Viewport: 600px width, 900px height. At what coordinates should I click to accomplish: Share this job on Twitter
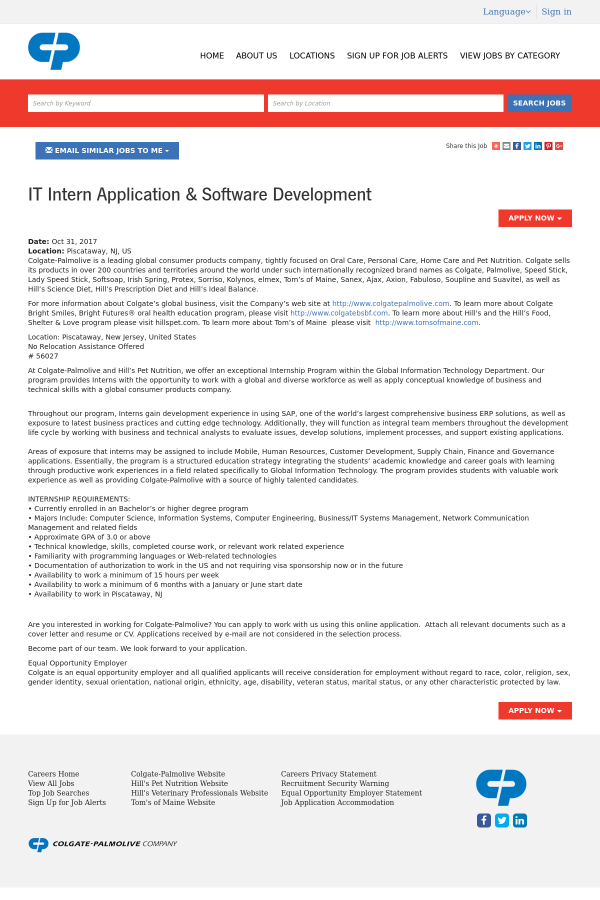[x=527, y=146]
